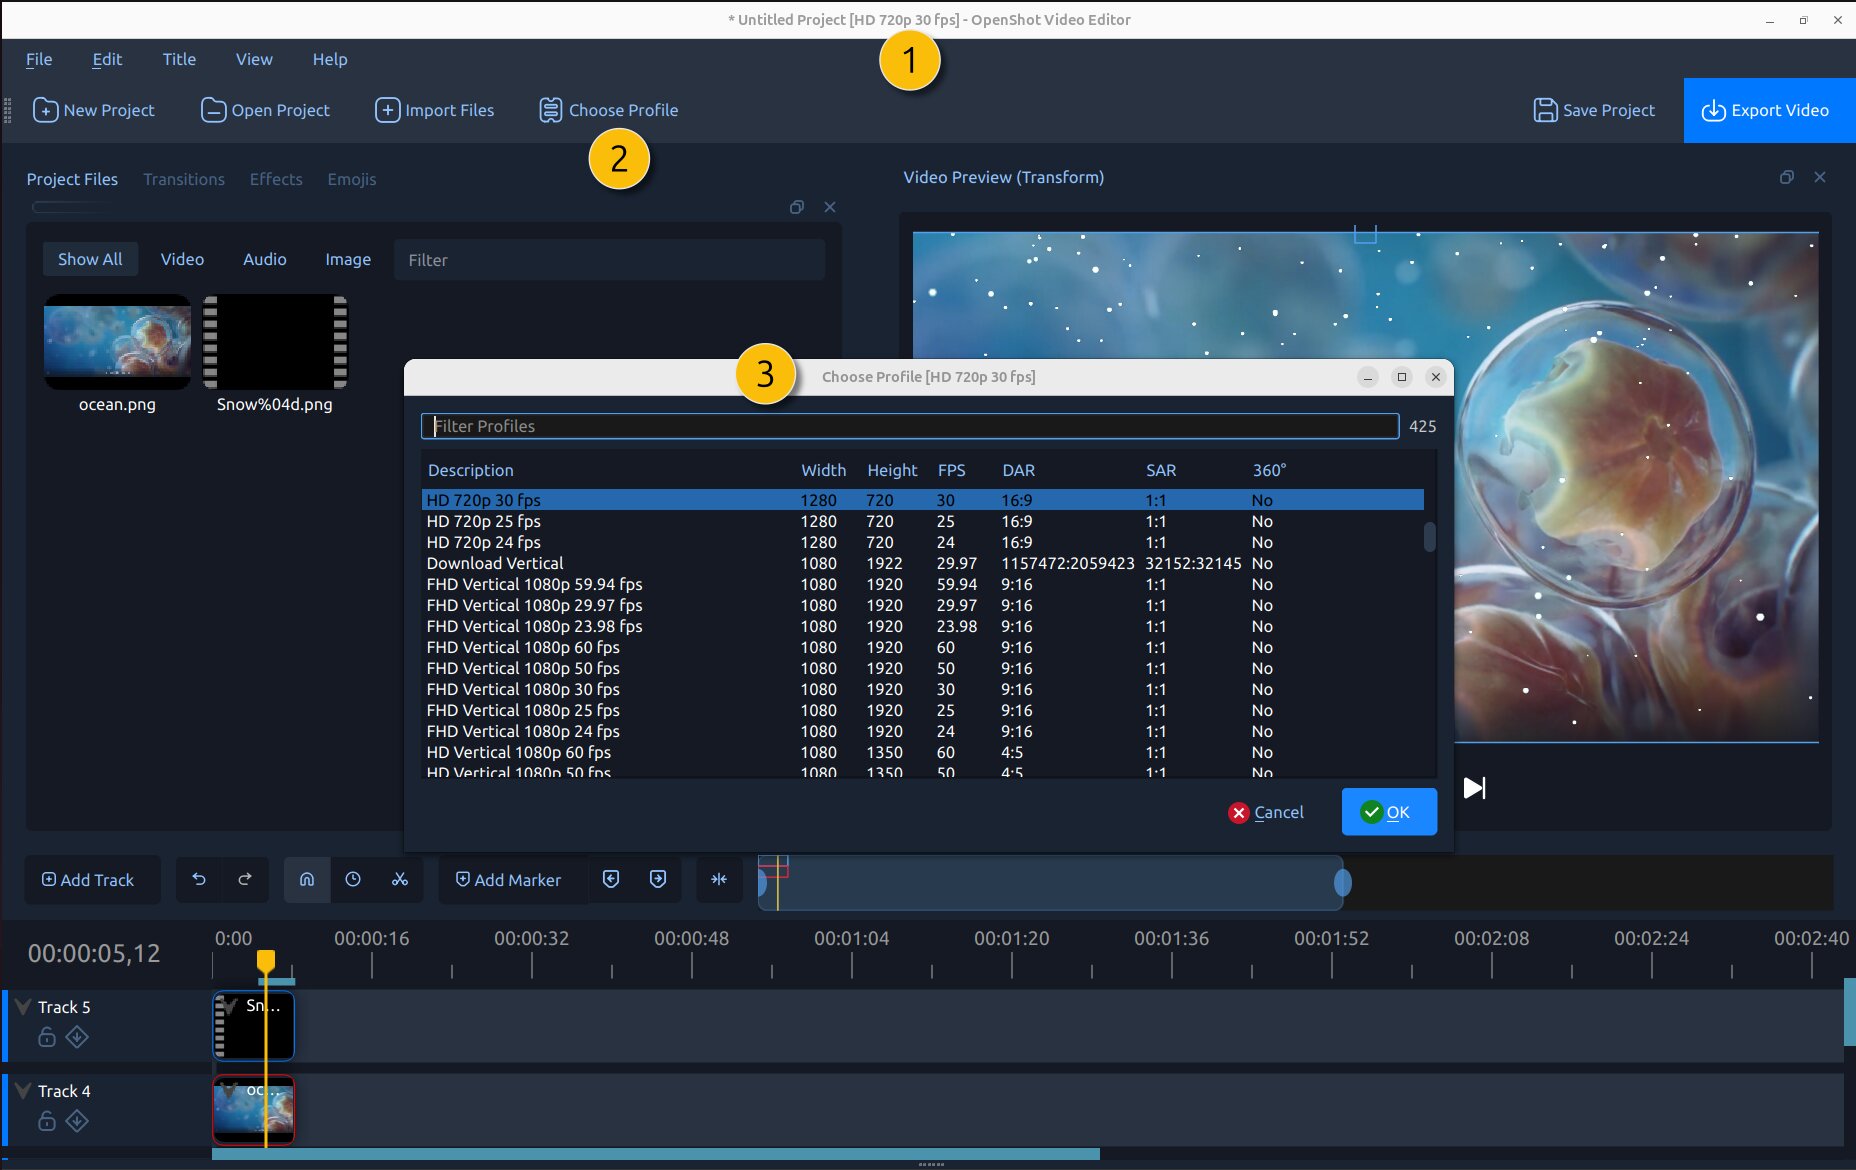Screen dimensions: 1856x1170
Task: Click the Add Marker button
Action: [x=508, y=879]
